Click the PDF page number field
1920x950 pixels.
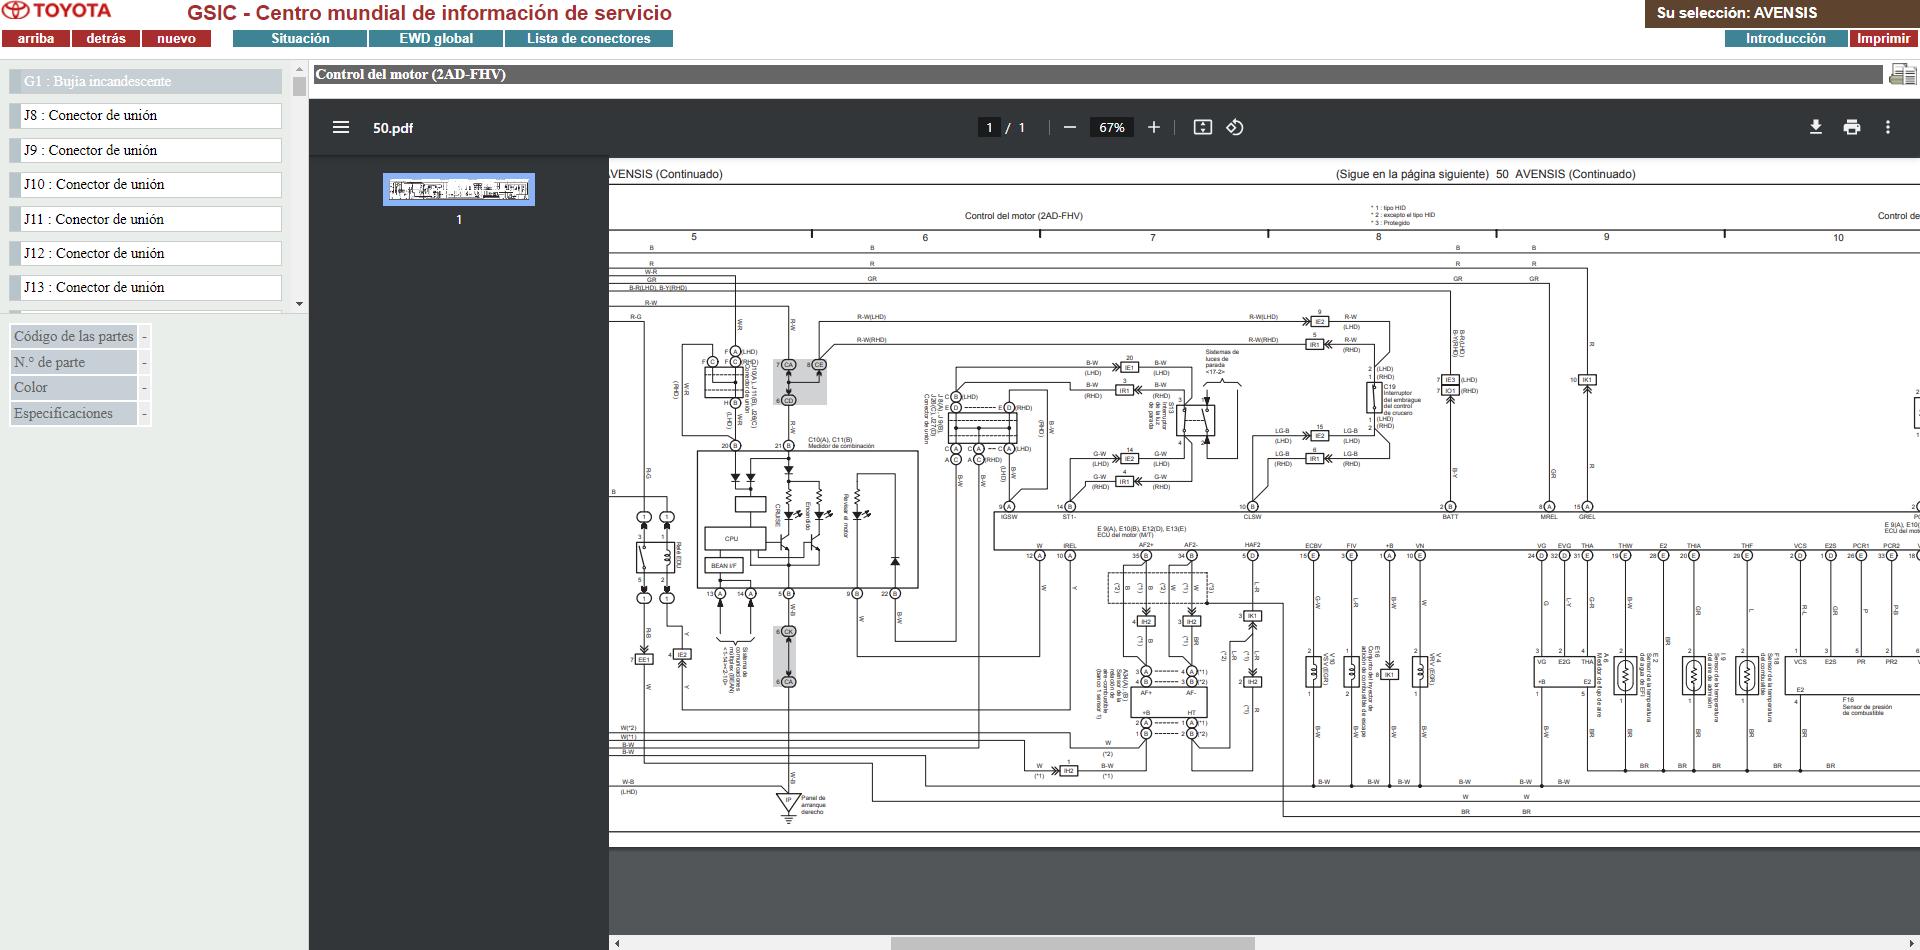989,127
